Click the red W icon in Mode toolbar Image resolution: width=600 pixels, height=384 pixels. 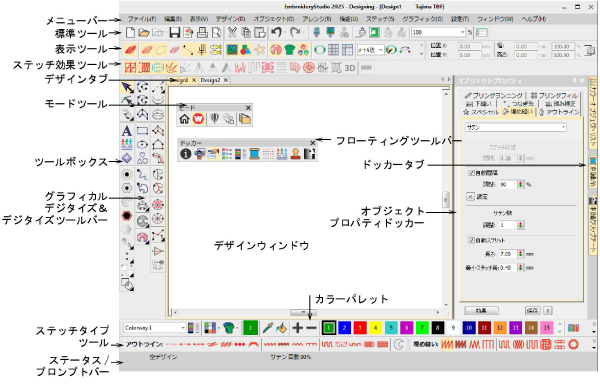[x=198, y=119]
